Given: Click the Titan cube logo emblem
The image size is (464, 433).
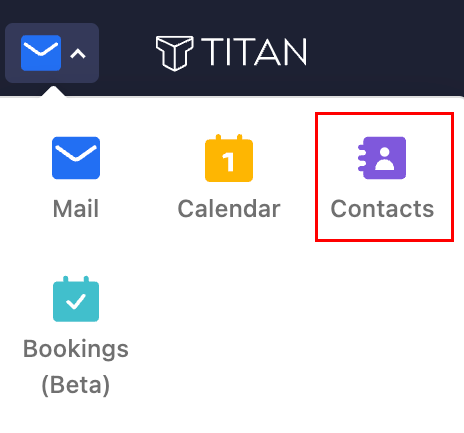Looking at the screenshot, I should click(175, 53).
